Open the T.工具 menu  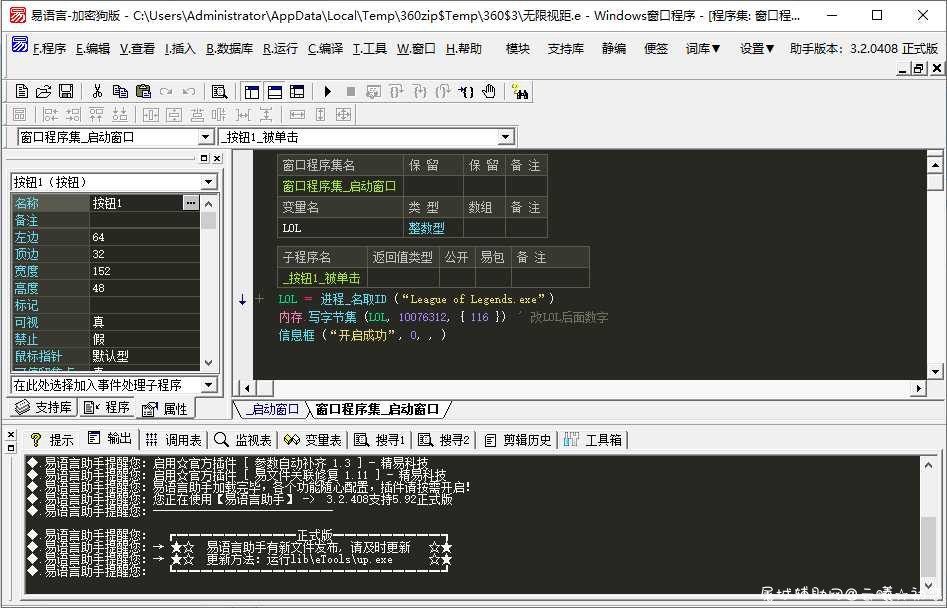point(370,49)
